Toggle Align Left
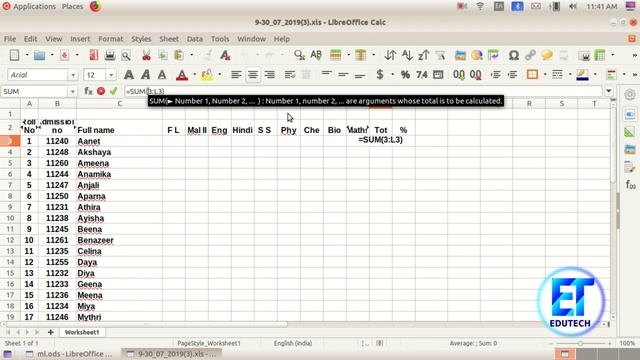Screen dimensions: 640x360 click(236, 75)
